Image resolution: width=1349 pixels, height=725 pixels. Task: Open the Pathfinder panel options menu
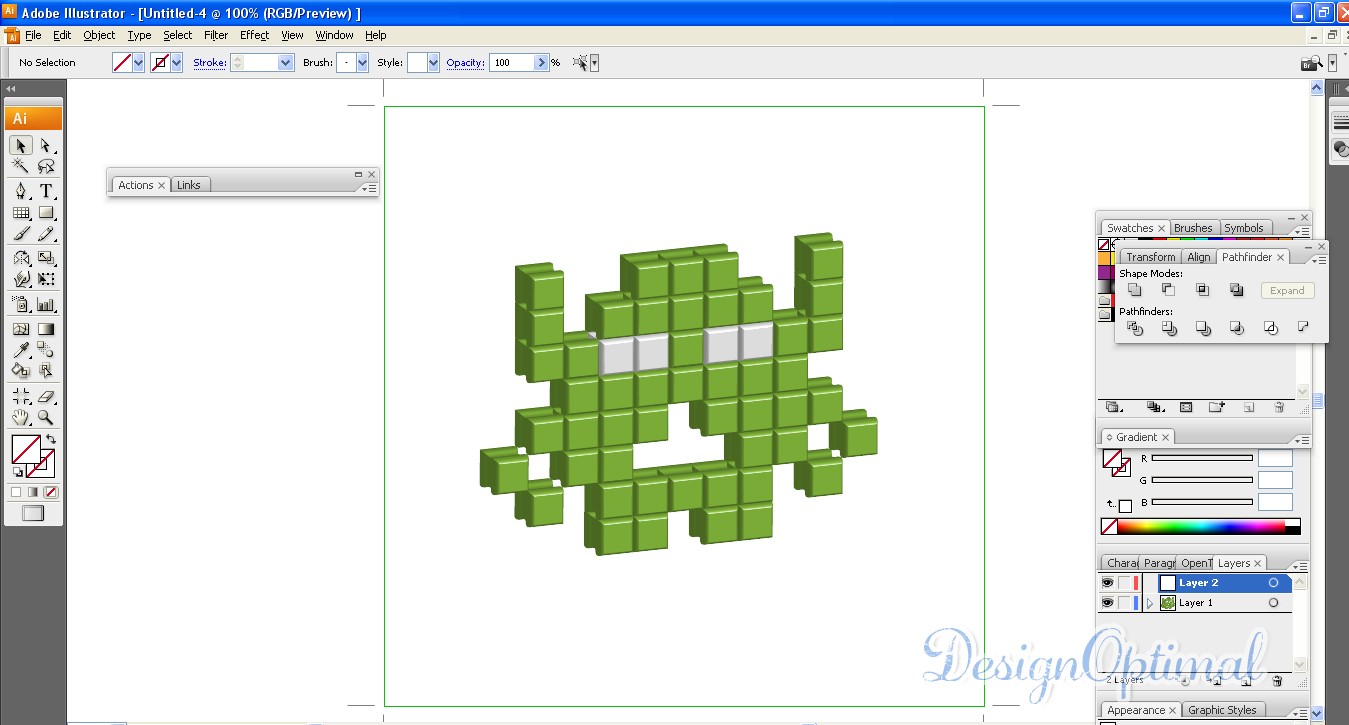point(1319,260)
